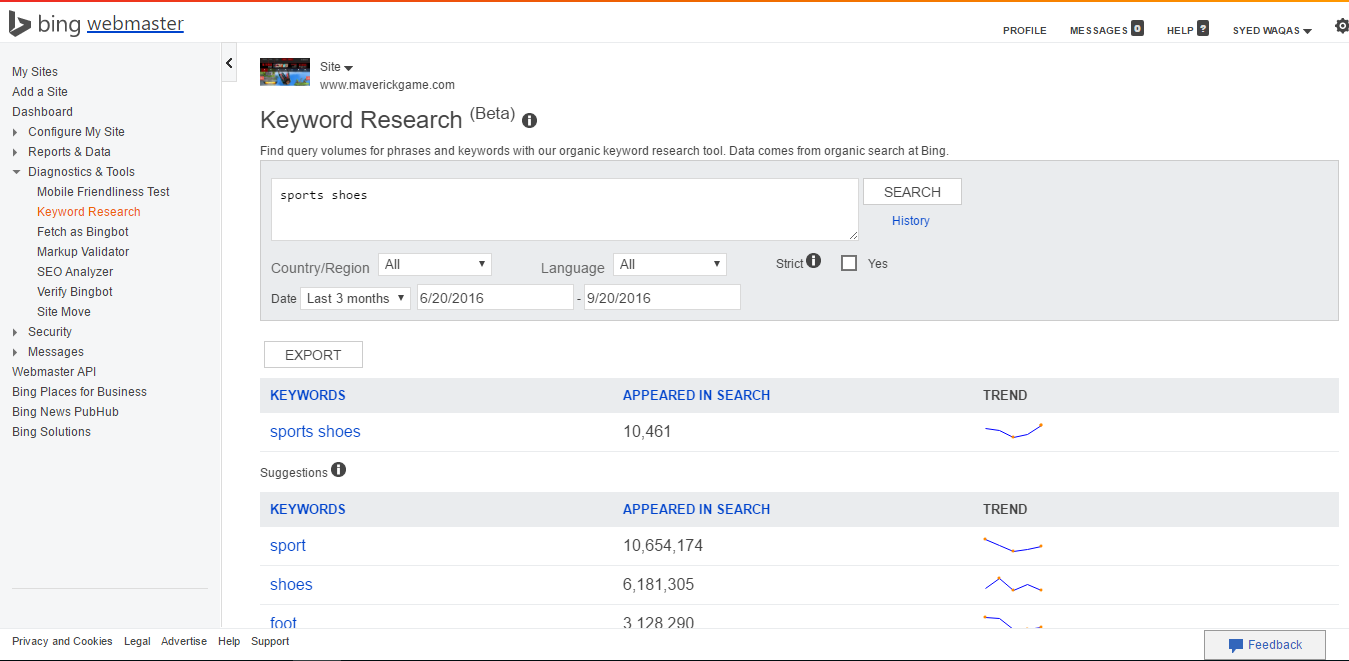View trend sparkline for sports shoes
Screen dimensions: 1349x661
[1013, 431]
